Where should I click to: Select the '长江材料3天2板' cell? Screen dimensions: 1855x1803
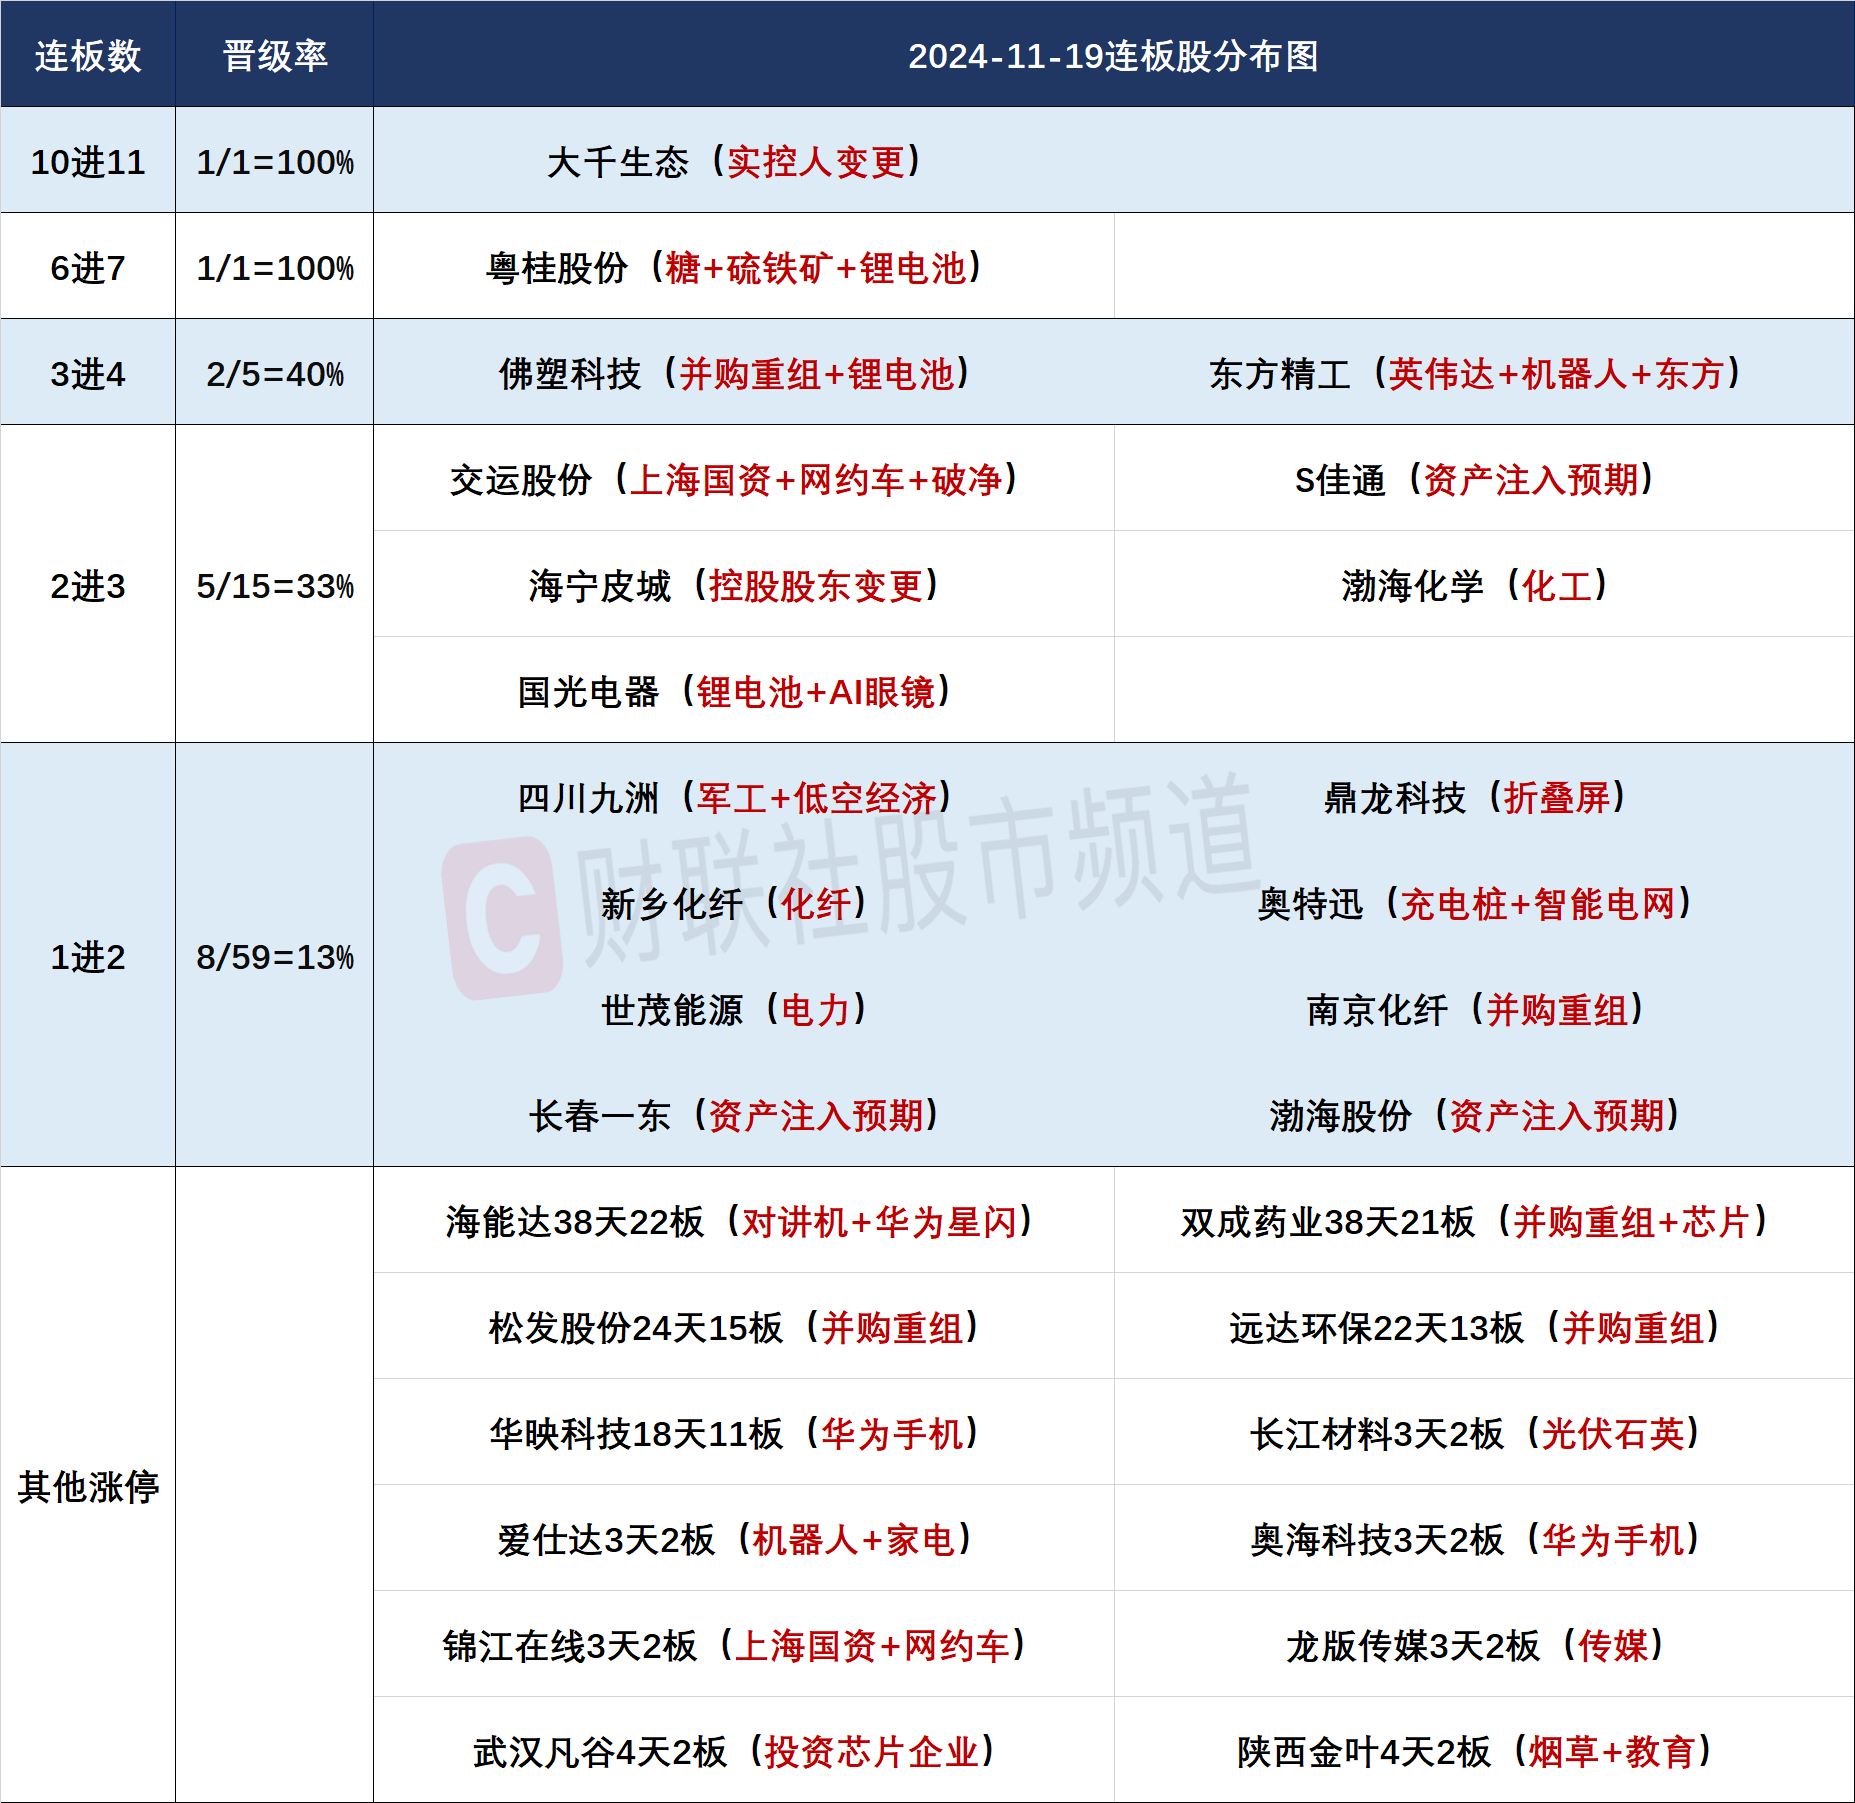(x=1484, y=1434)
